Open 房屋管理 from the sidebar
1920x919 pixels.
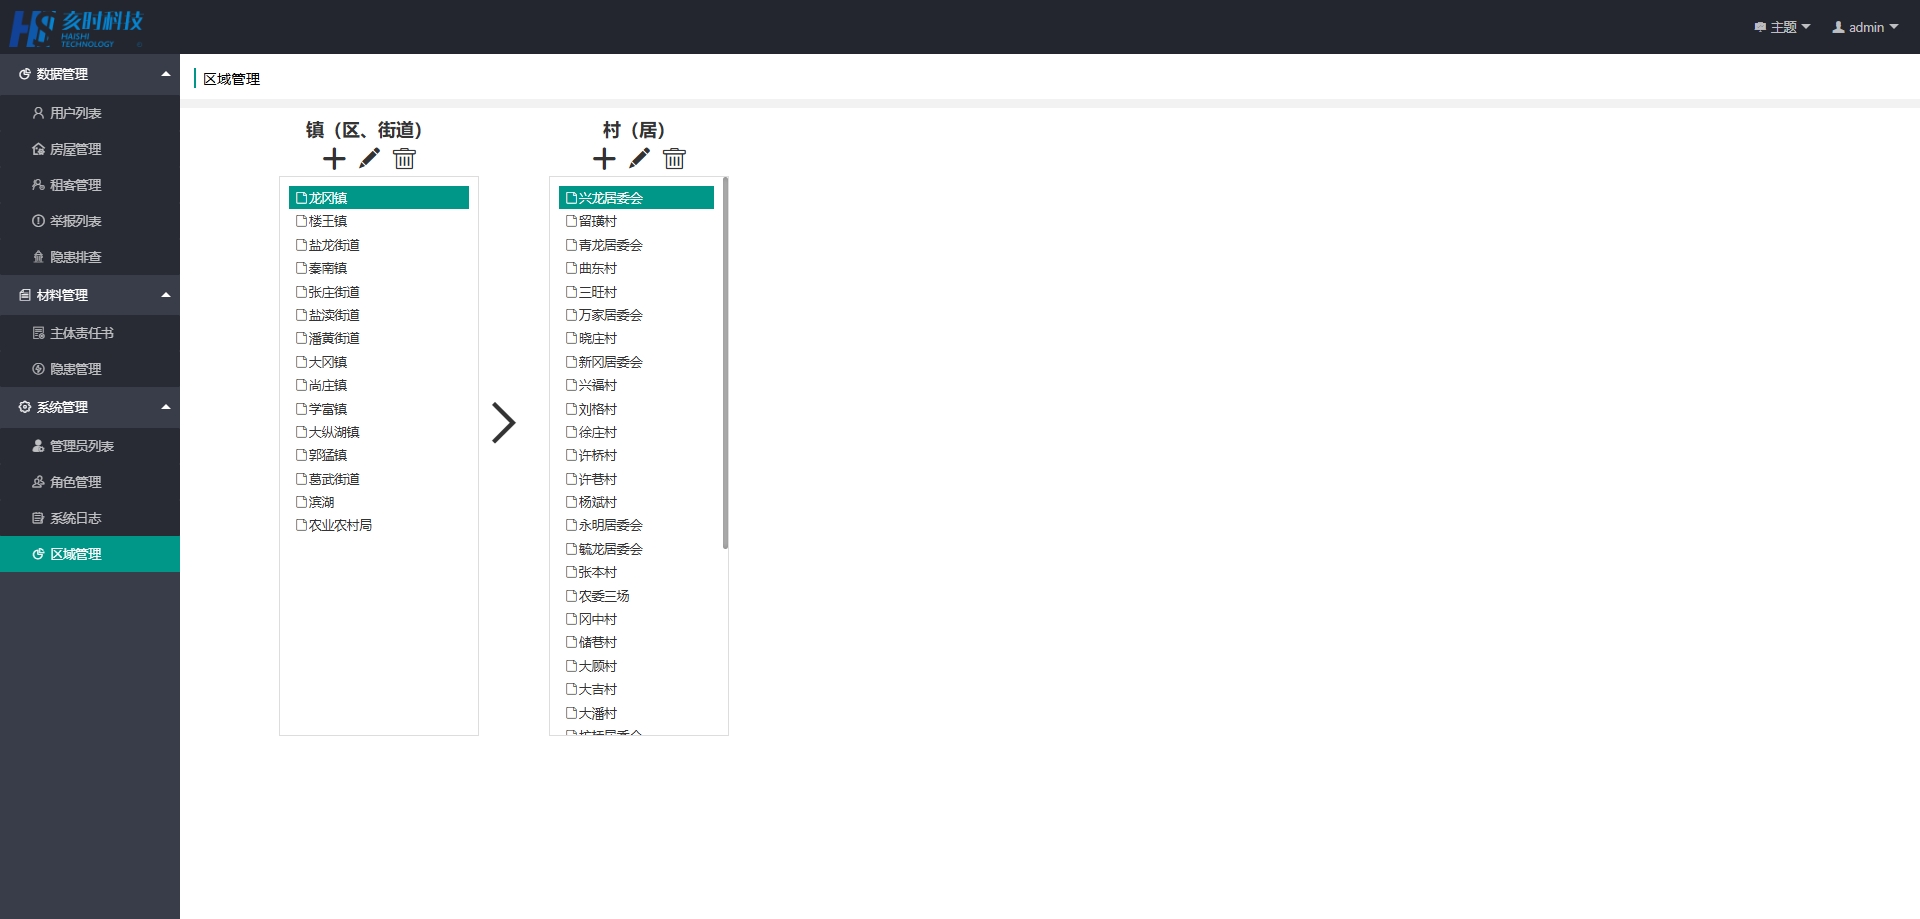[x=75, y=150]
